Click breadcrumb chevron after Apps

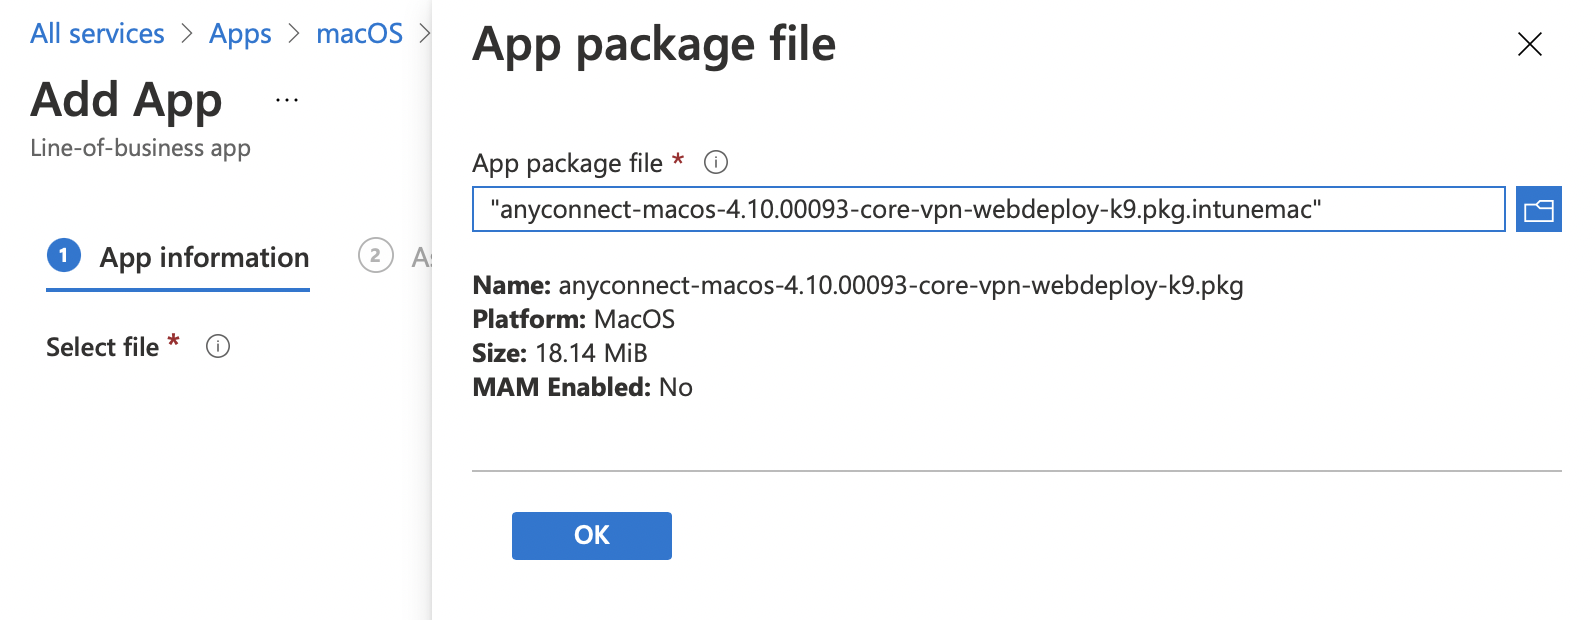point(294,33)
